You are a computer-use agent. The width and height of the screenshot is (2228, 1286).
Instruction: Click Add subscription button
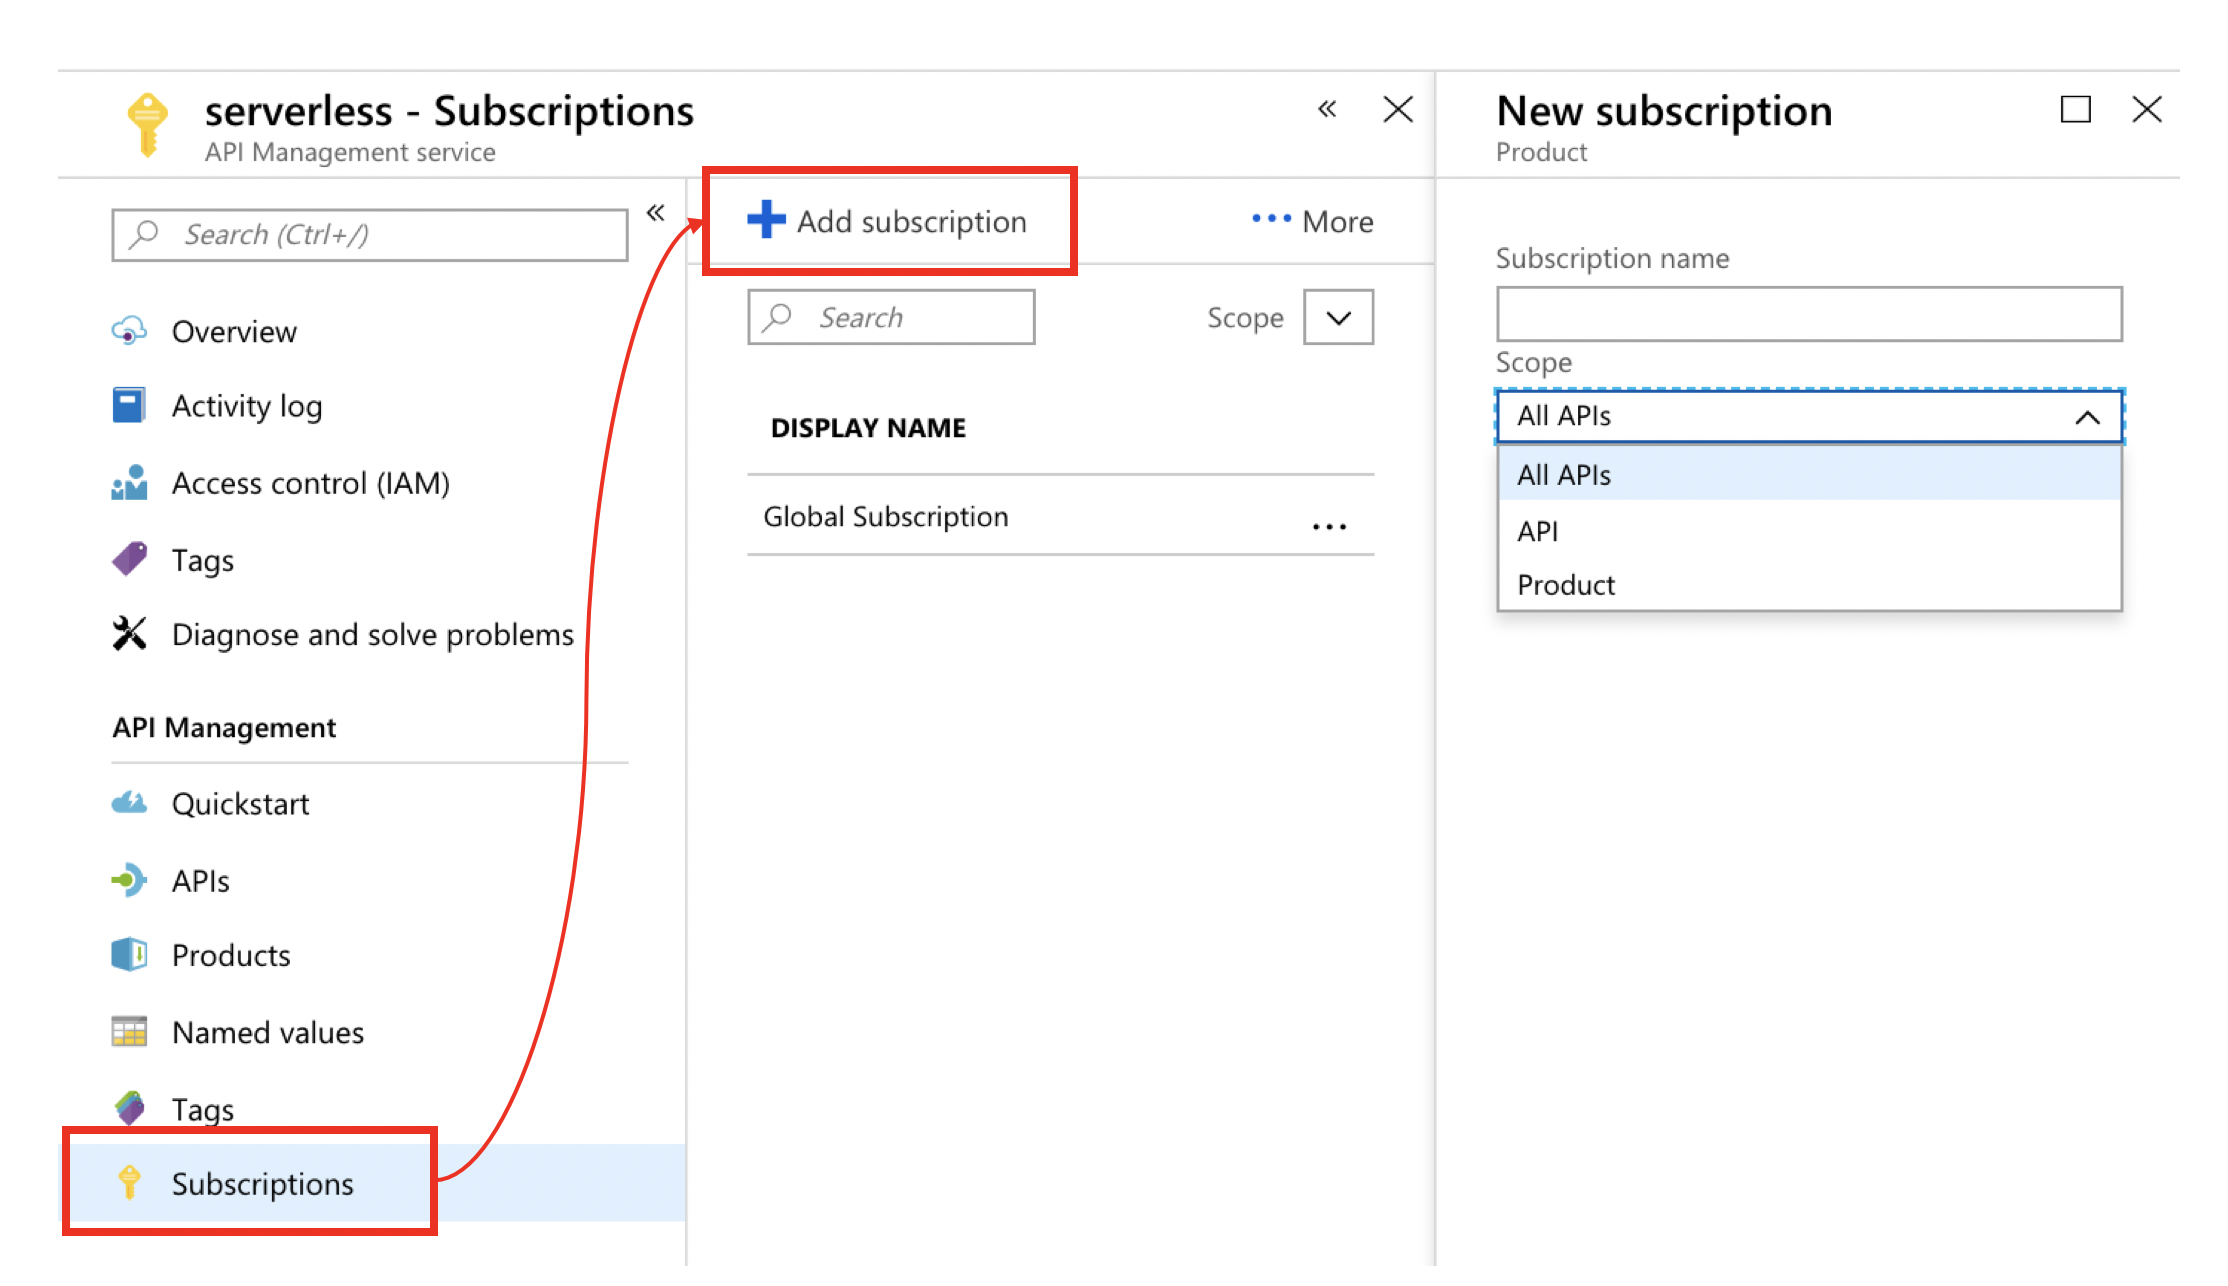(x=888, y=220)
